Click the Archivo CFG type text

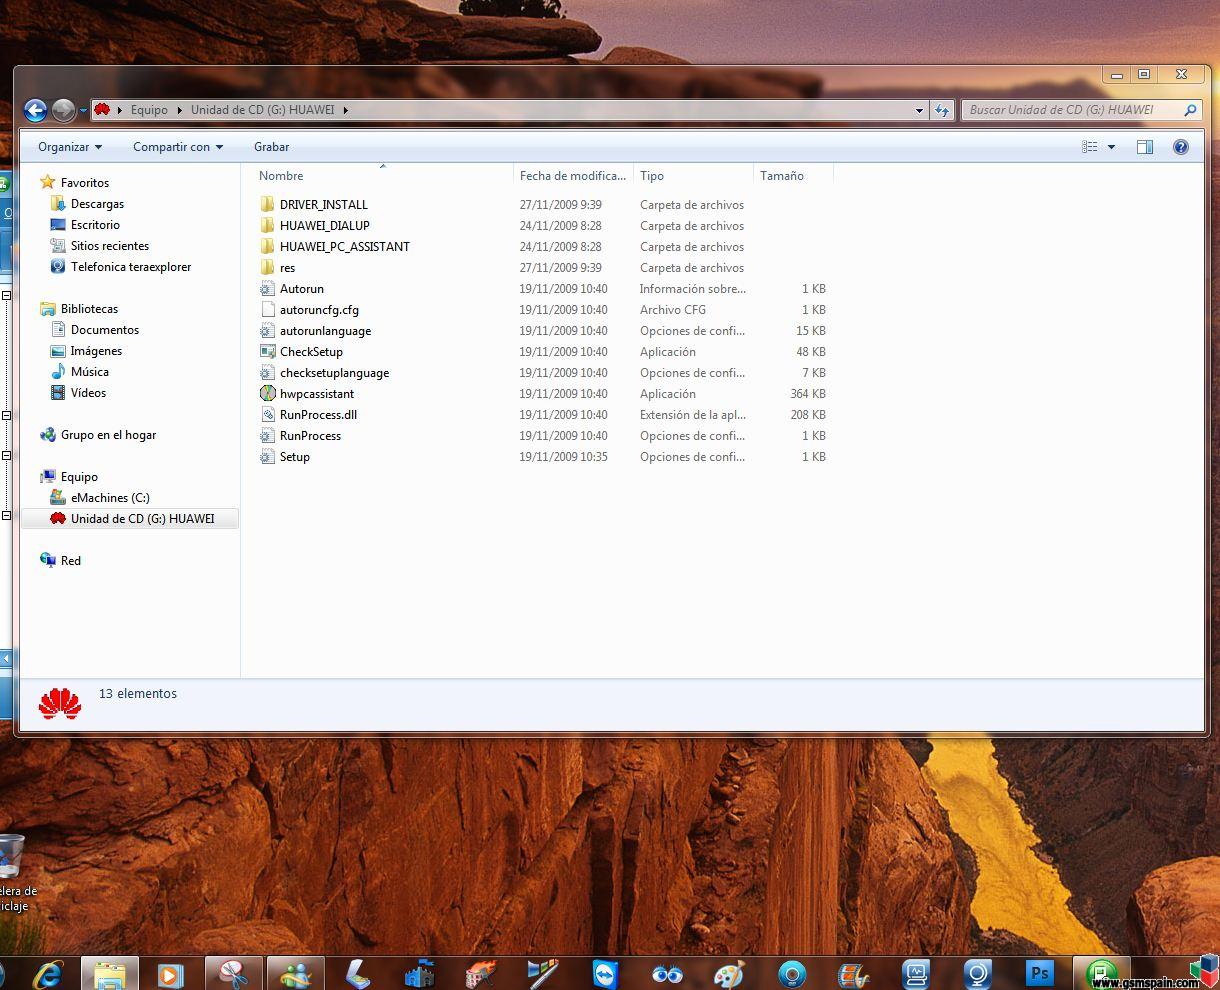(x=673, y=310)
